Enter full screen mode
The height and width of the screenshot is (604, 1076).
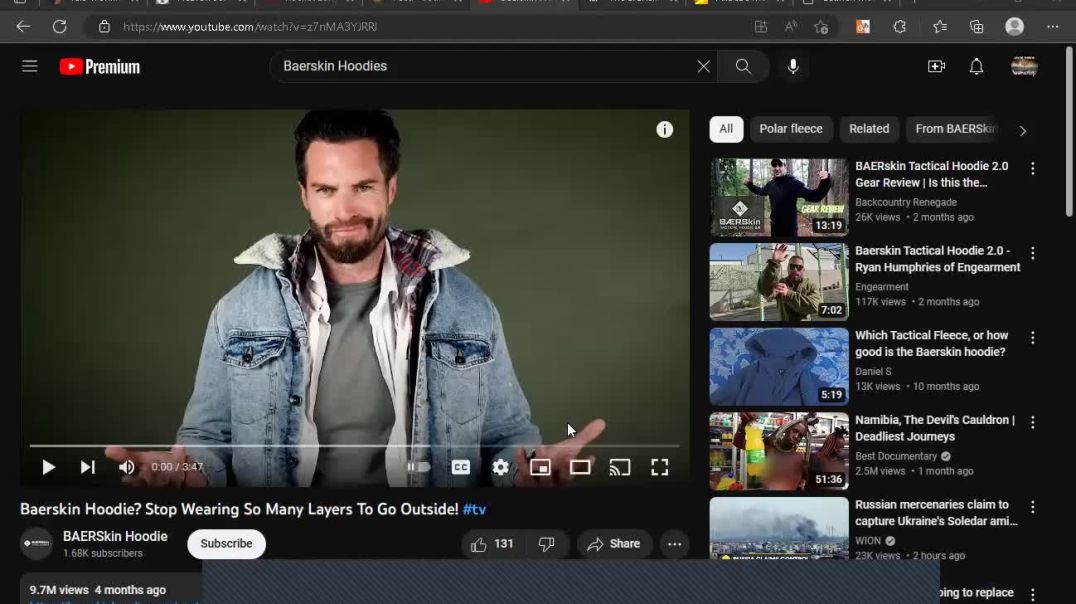point(659,467)
